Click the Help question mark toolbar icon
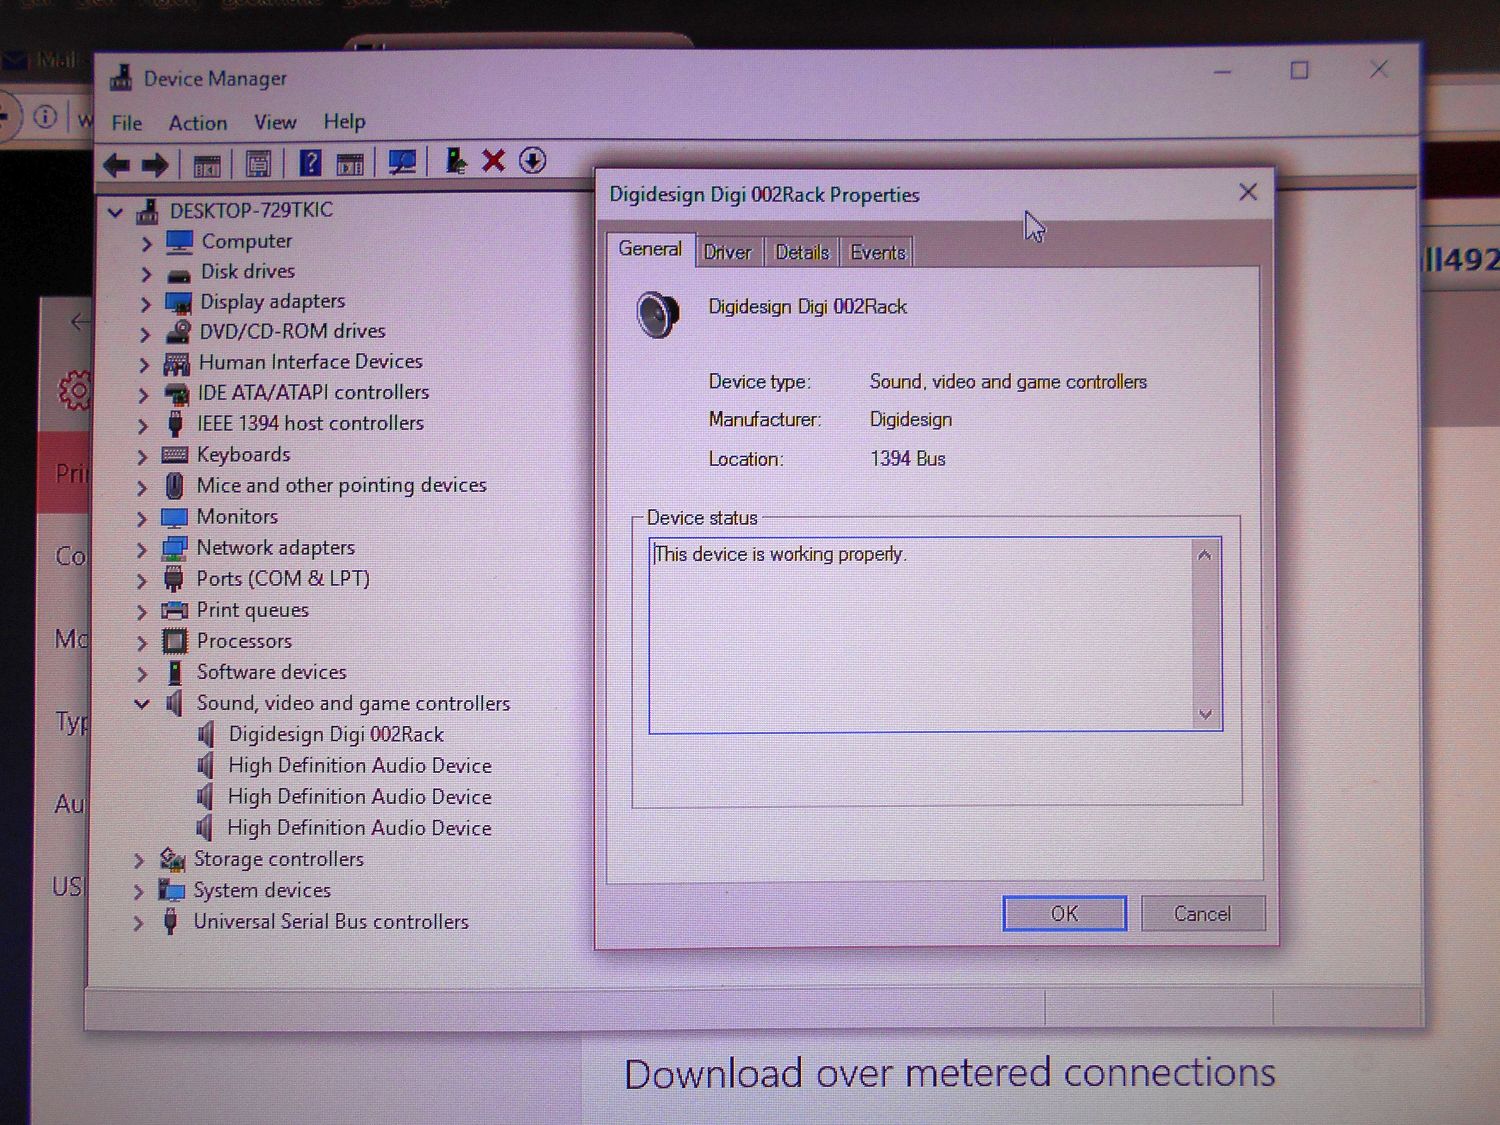1500x1125 pixels. tap(310, 163)
